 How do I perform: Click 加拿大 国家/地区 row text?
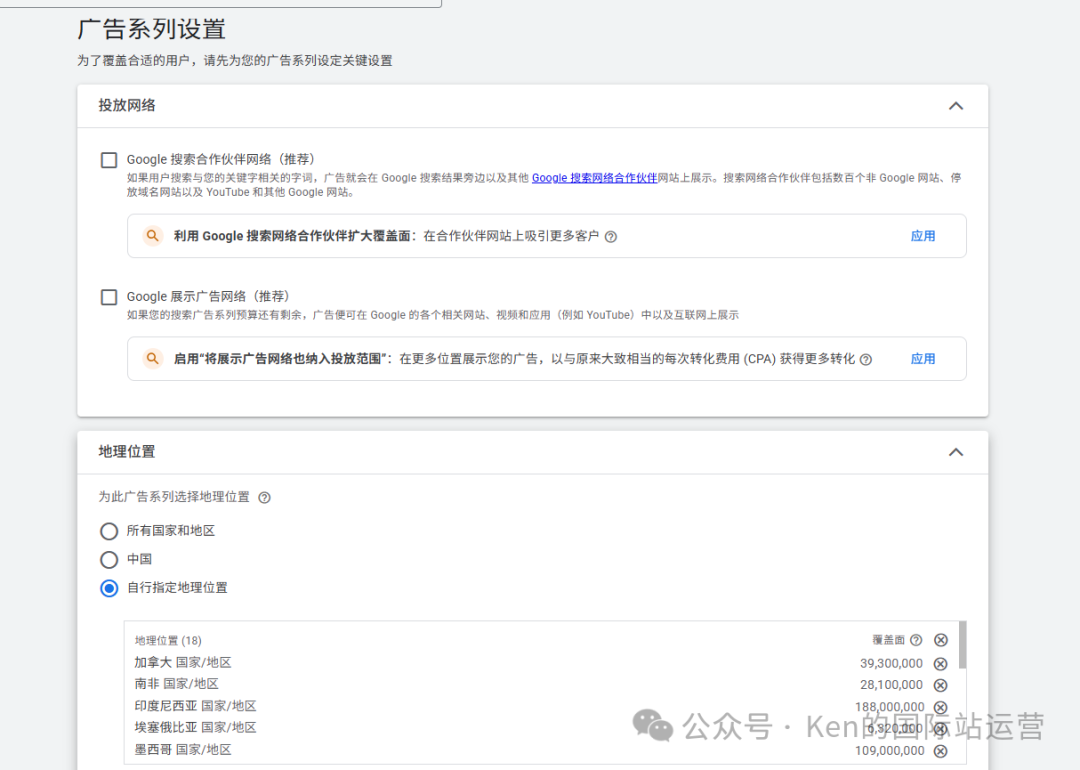point(183,663)
